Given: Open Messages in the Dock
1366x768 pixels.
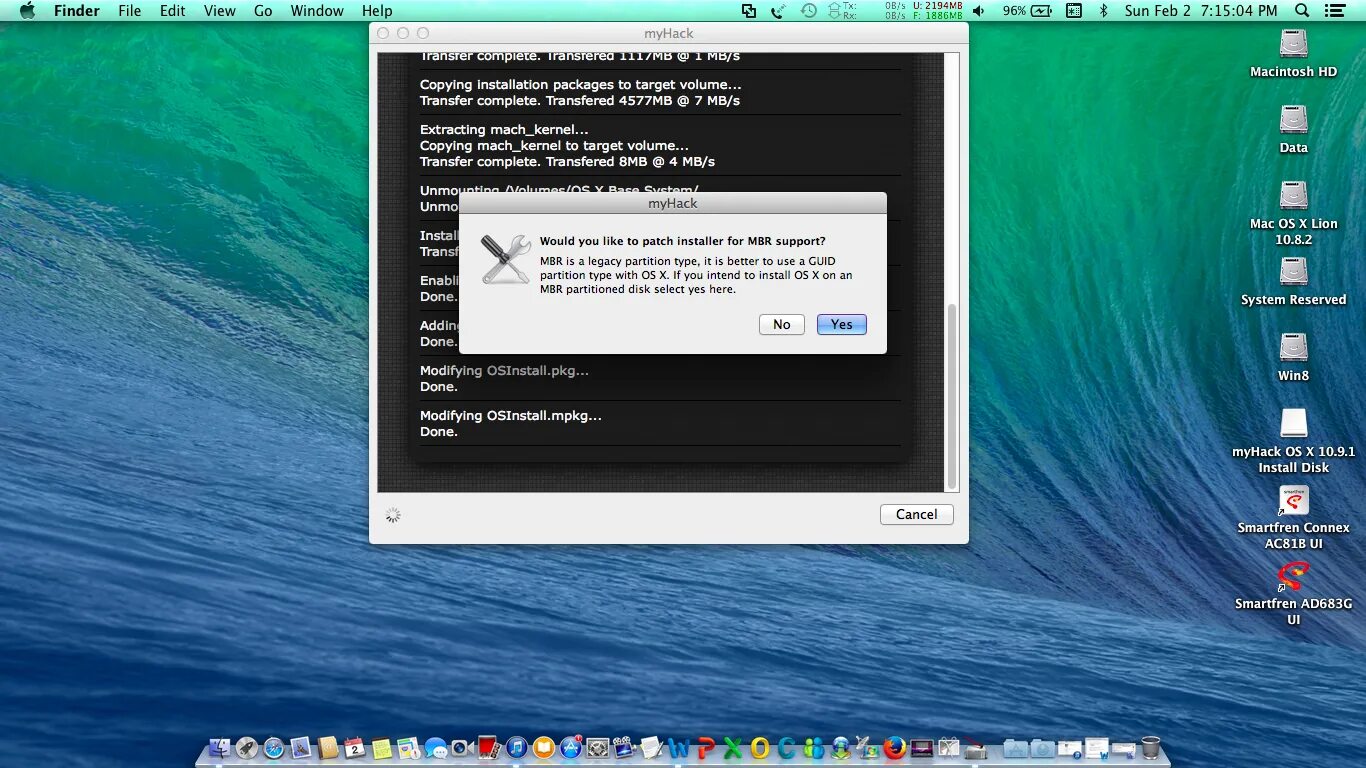Looking at the screenshot, I should [x=435, y=748].
